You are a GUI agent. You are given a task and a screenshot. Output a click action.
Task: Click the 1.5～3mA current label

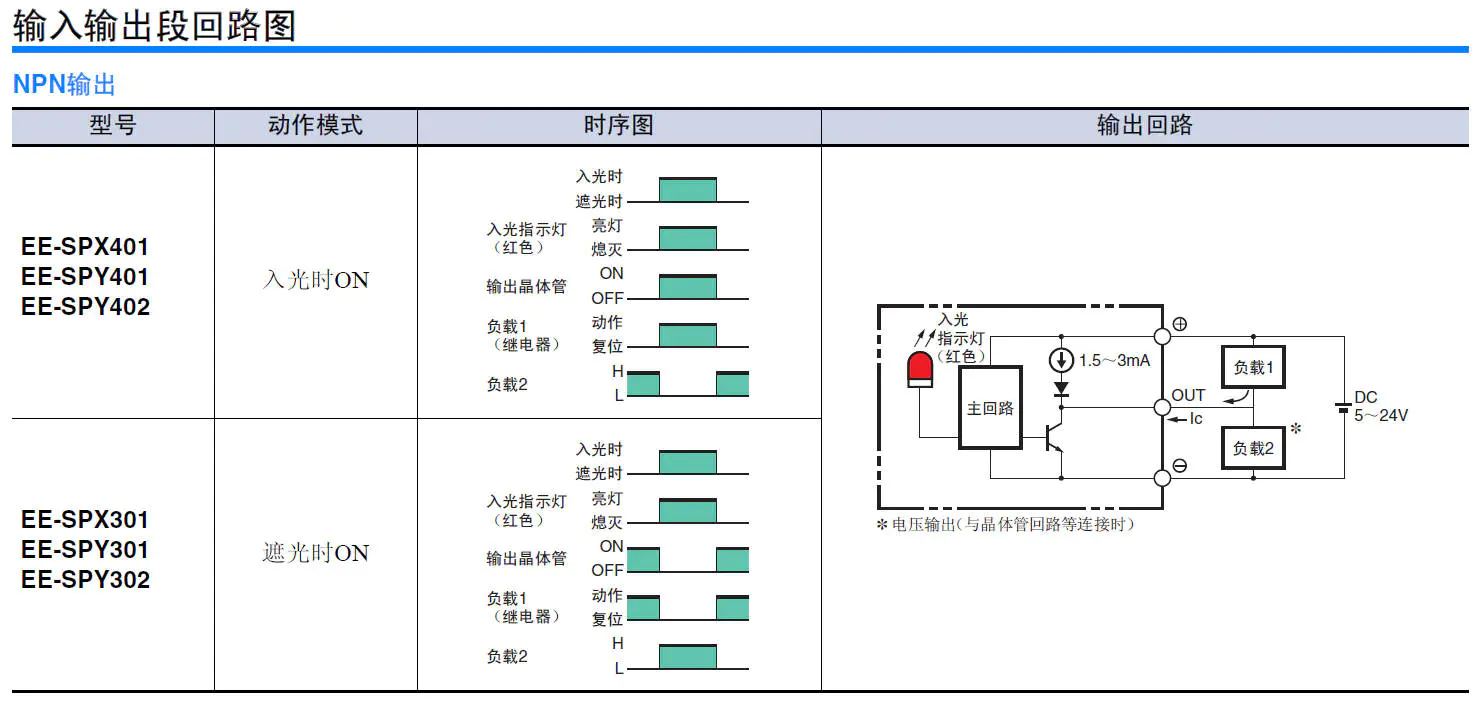(x=1115, y=360)
